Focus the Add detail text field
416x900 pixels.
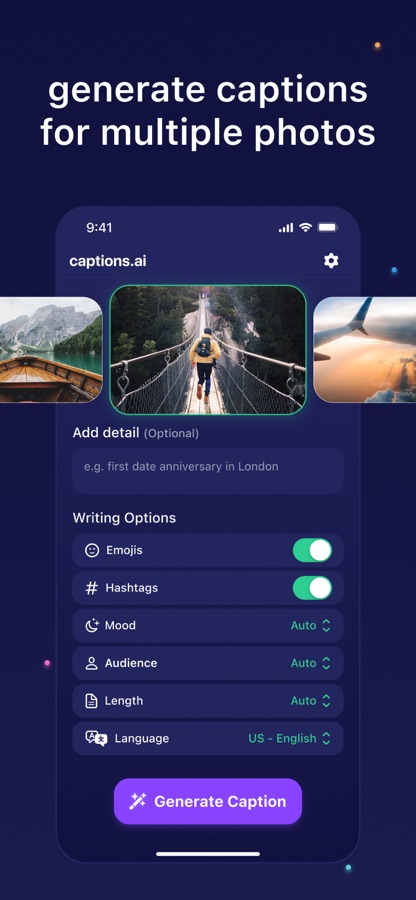(208, 471)
